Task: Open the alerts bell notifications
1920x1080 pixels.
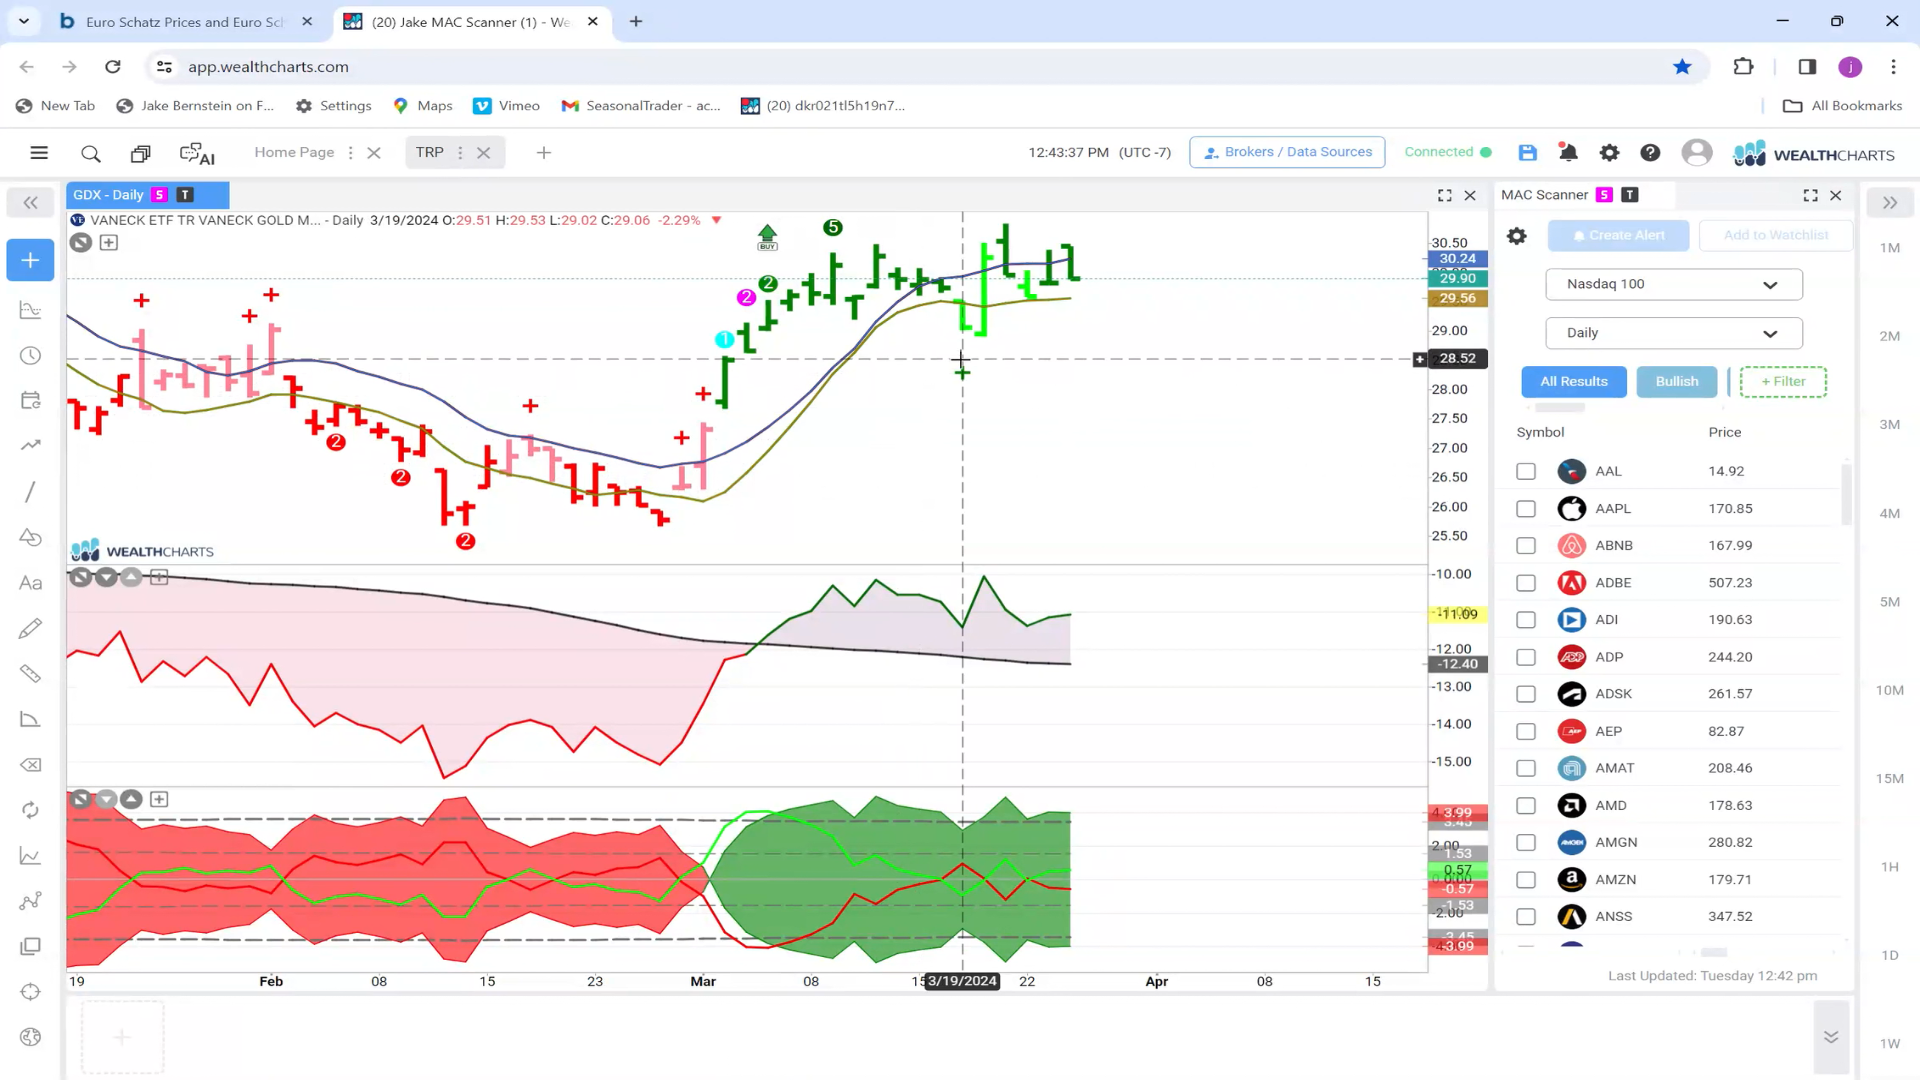Action: pyautogui.click(x=1568, y=152)
